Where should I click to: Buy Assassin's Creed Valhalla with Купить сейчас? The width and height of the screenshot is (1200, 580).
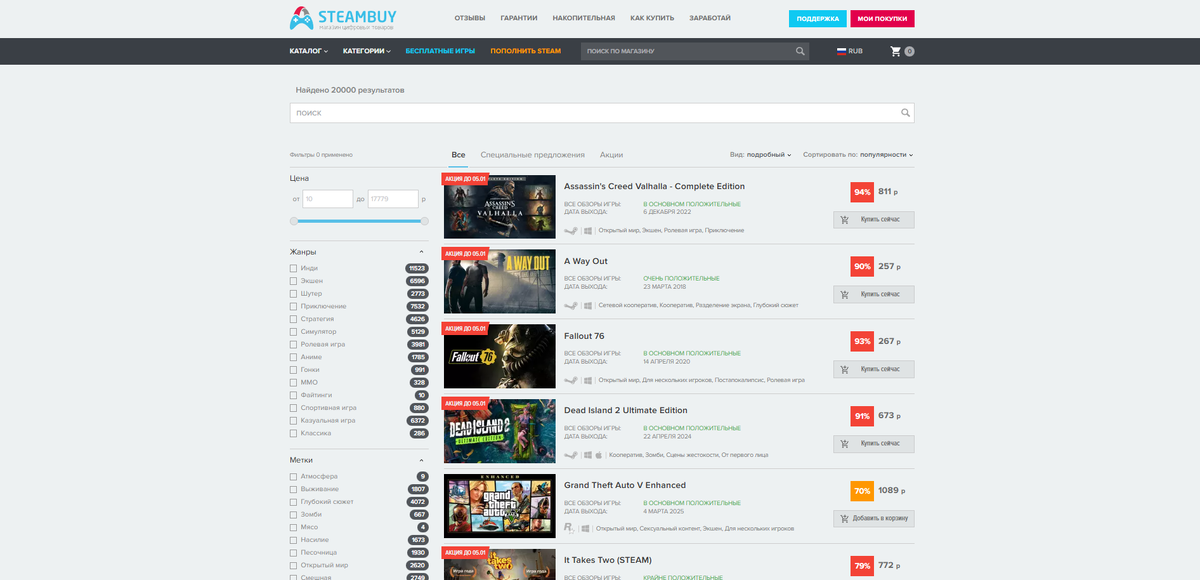coord(873,220)
